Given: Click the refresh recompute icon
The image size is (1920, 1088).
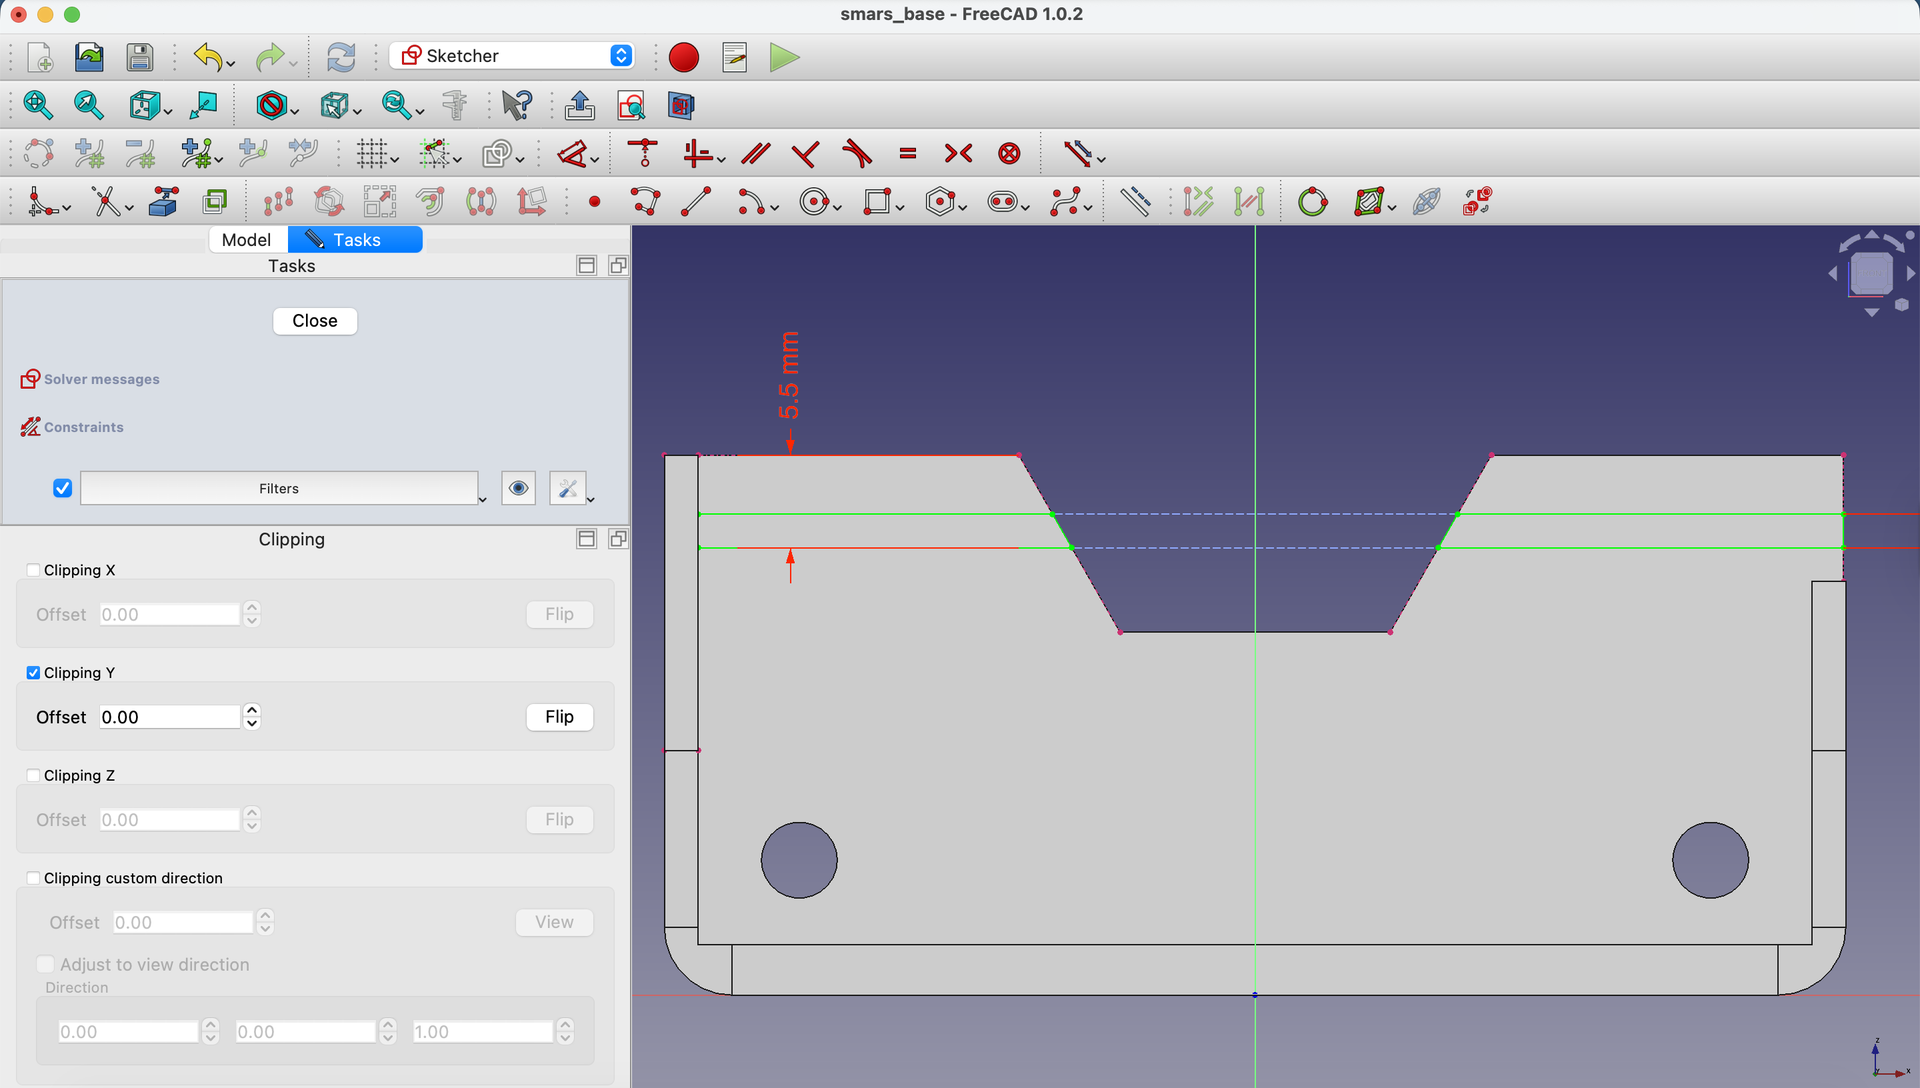Looking at the screenshot, I should [341, 57].
